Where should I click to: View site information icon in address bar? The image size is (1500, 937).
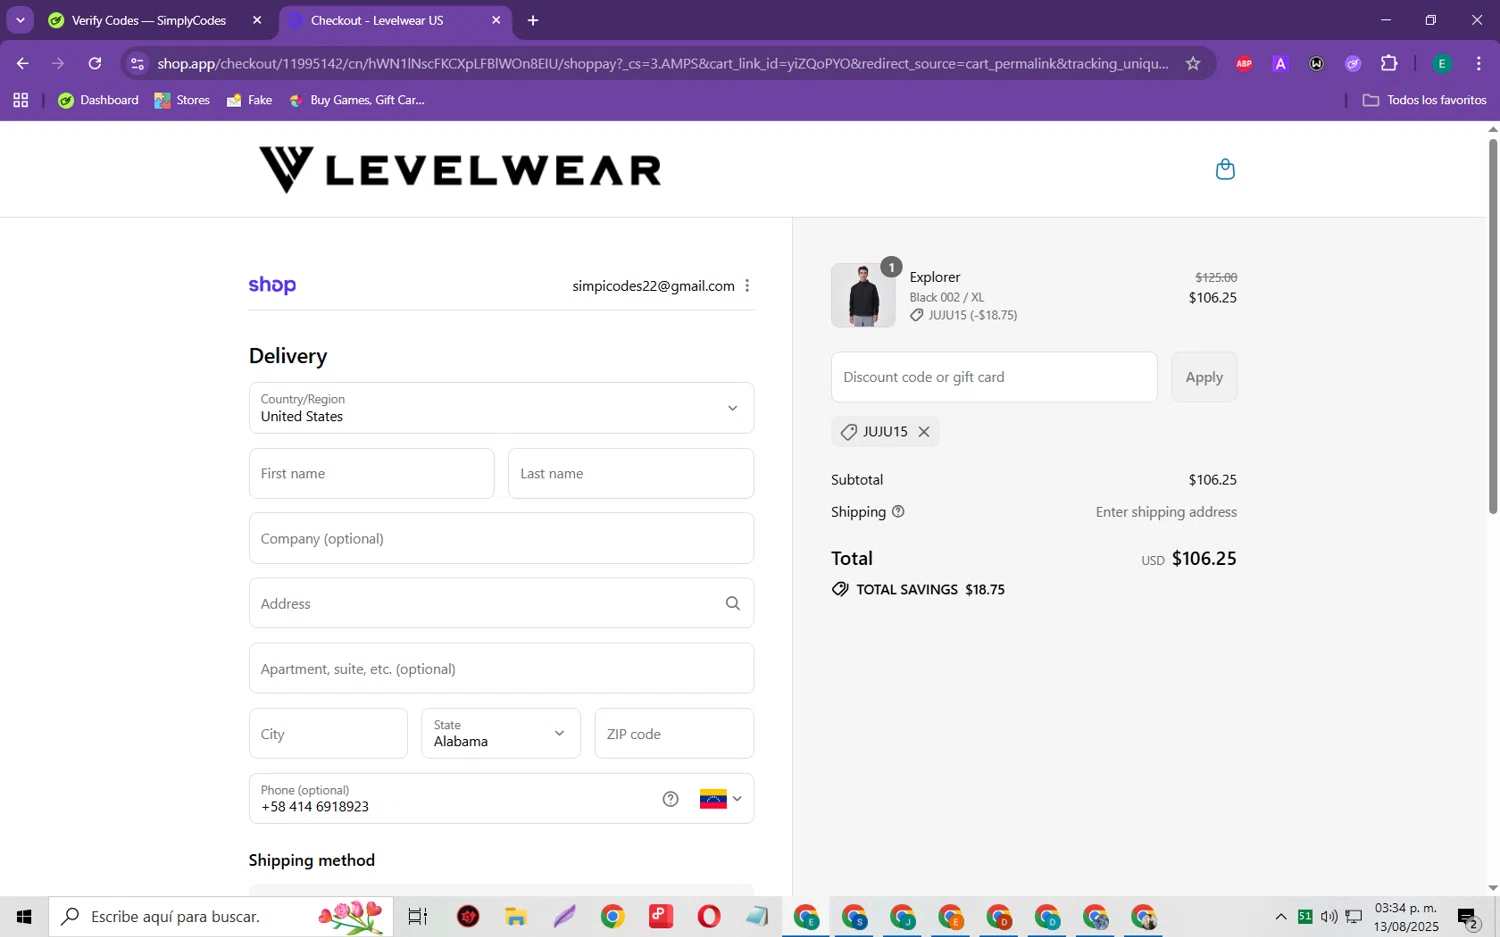138,63
